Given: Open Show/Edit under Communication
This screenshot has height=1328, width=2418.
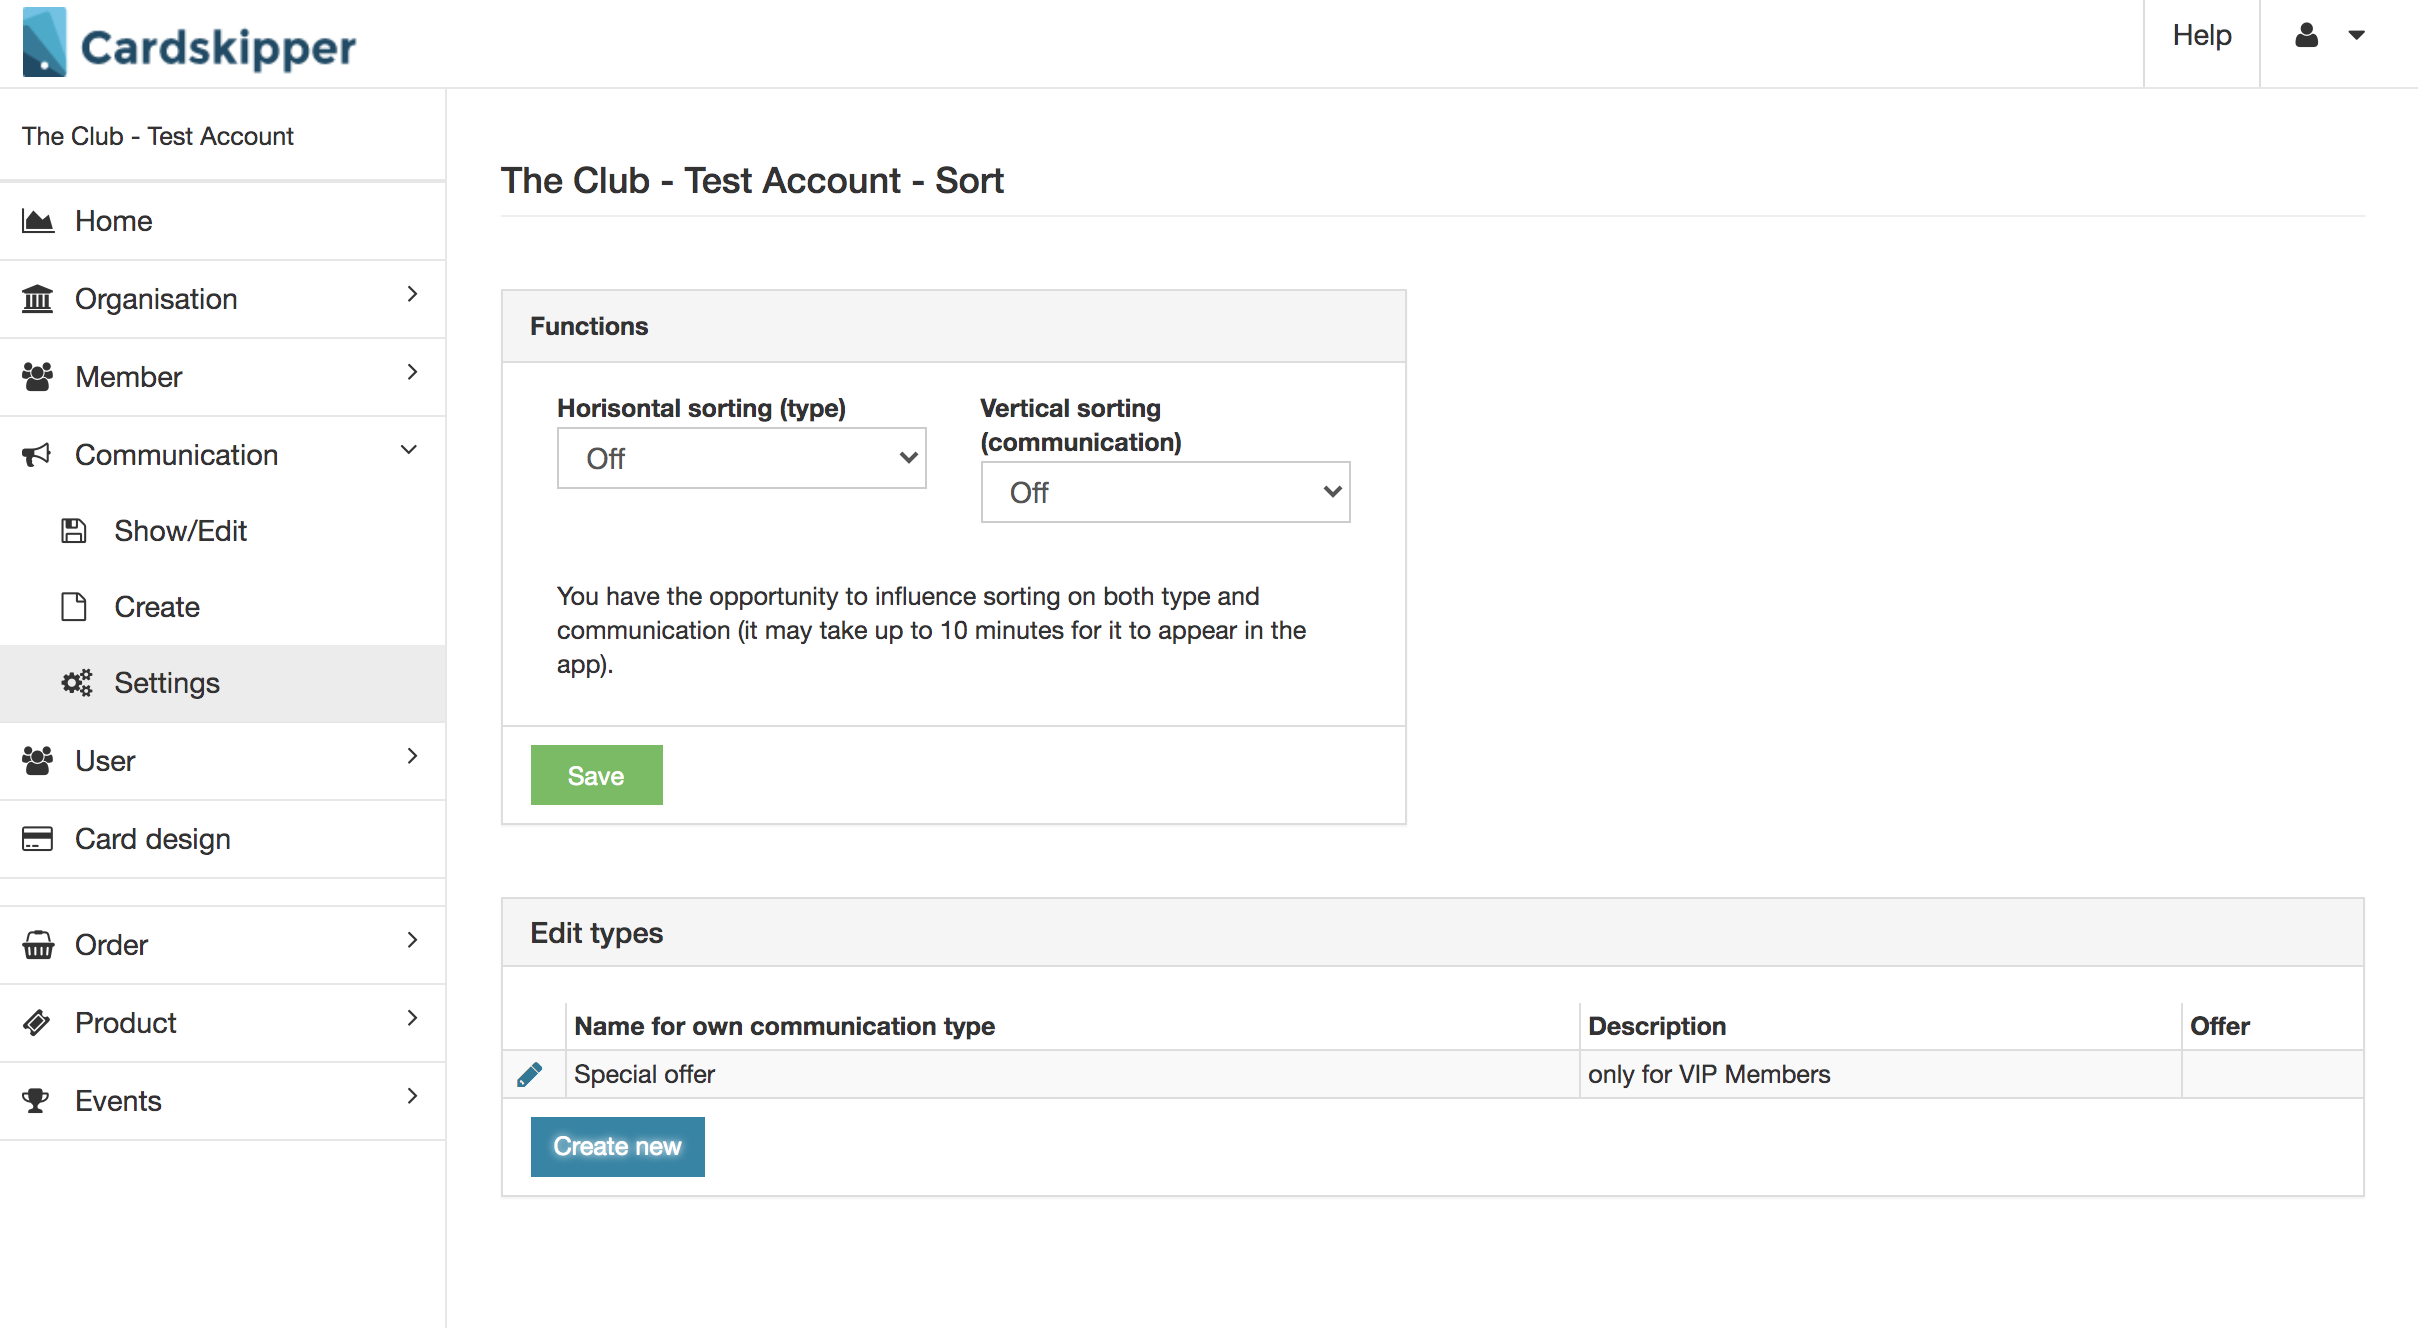Looking at the screenshot, I should click(x=222, y=531).
